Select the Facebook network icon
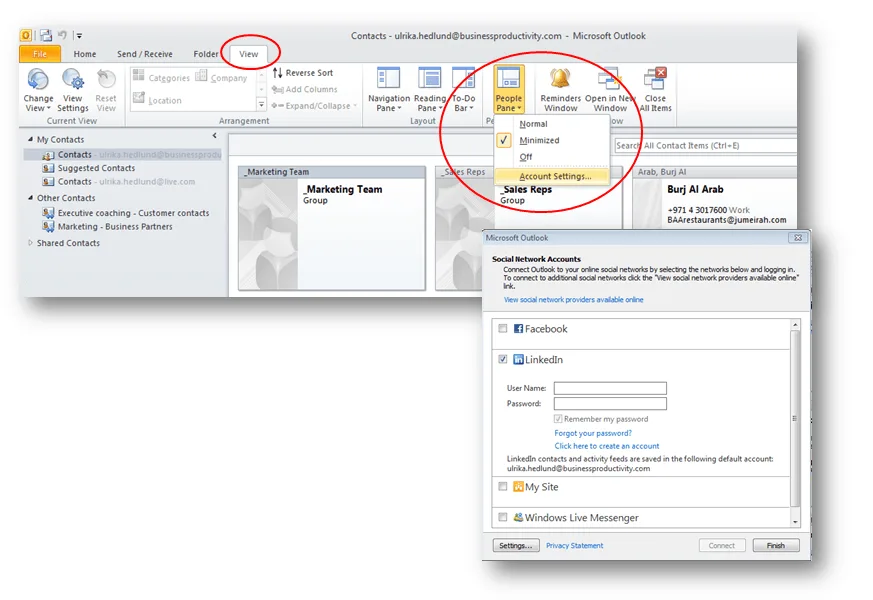The height and width of the screenshot is (600, 873). (518, 328)
